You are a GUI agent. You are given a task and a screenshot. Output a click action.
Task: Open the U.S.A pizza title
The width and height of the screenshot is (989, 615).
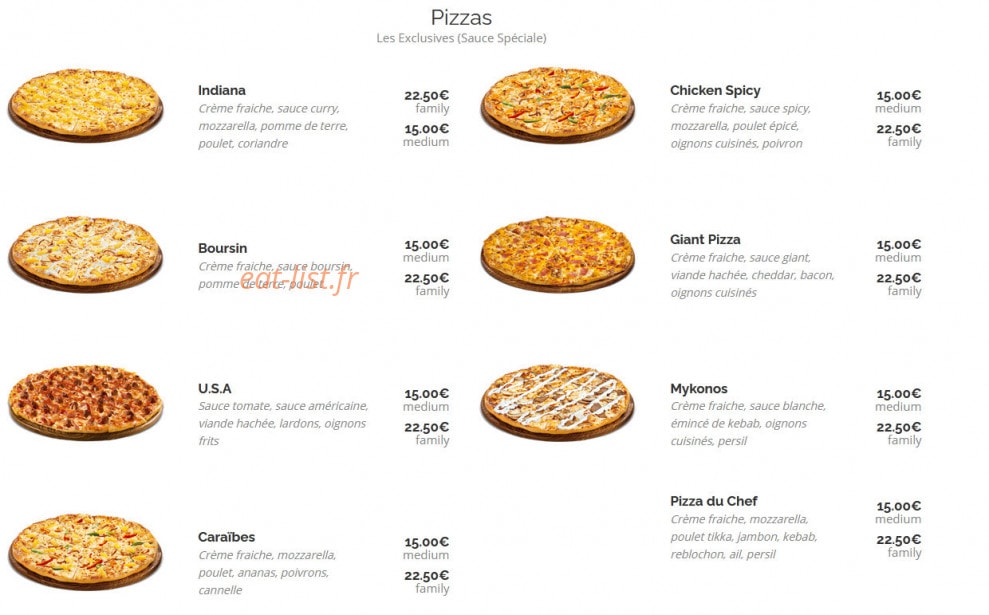[x=214, y=389]
